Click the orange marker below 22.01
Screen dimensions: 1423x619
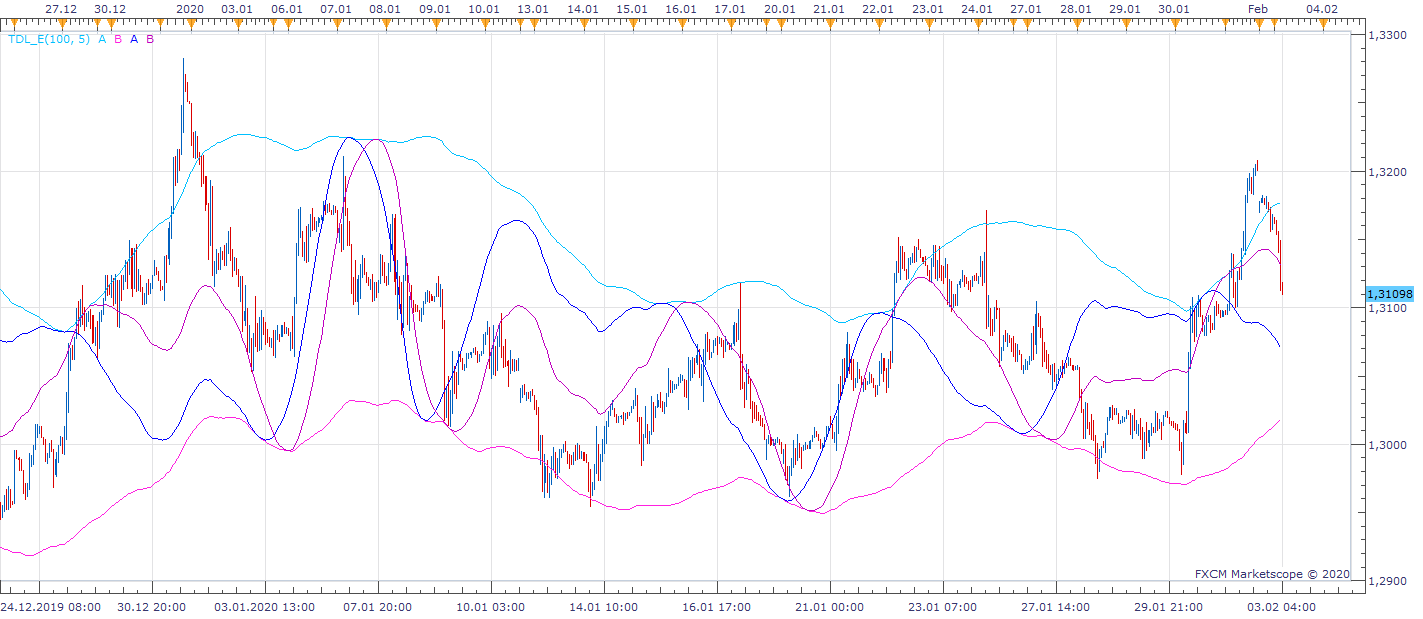point(878,24)
